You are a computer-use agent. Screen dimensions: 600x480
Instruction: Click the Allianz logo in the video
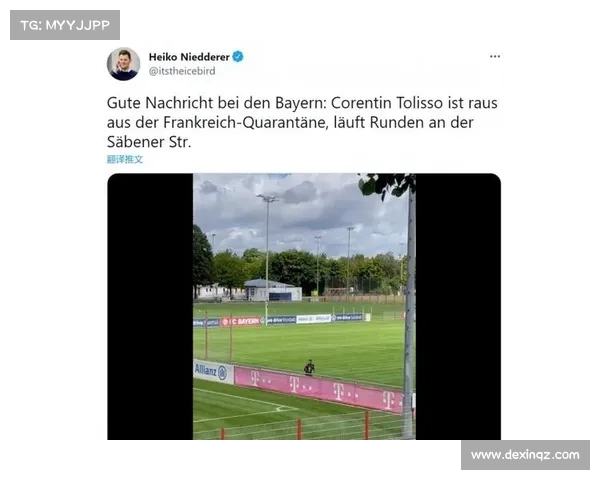211,371
